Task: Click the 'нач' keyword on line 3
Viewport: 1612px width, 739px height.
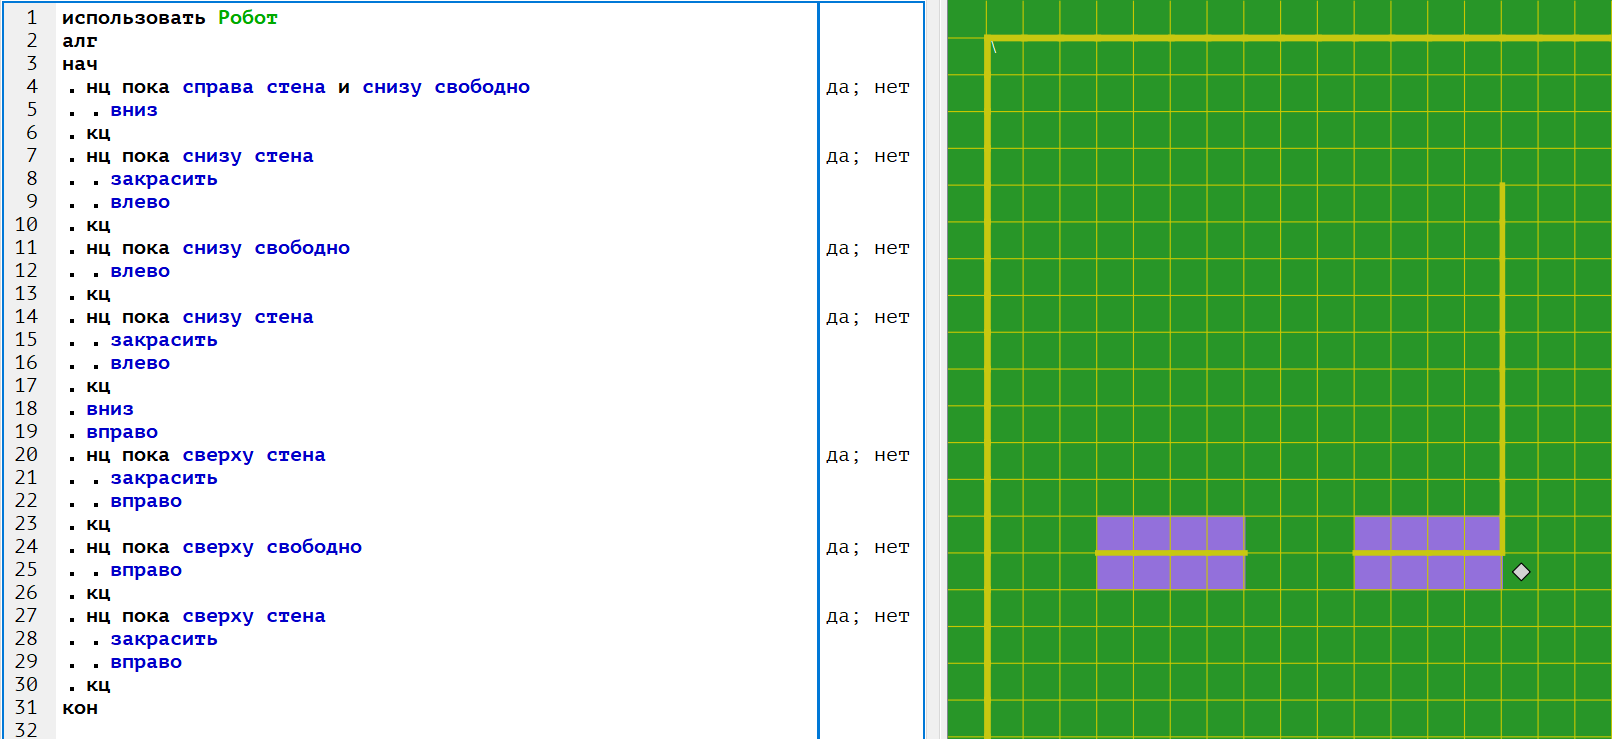Action: [80, 64]
